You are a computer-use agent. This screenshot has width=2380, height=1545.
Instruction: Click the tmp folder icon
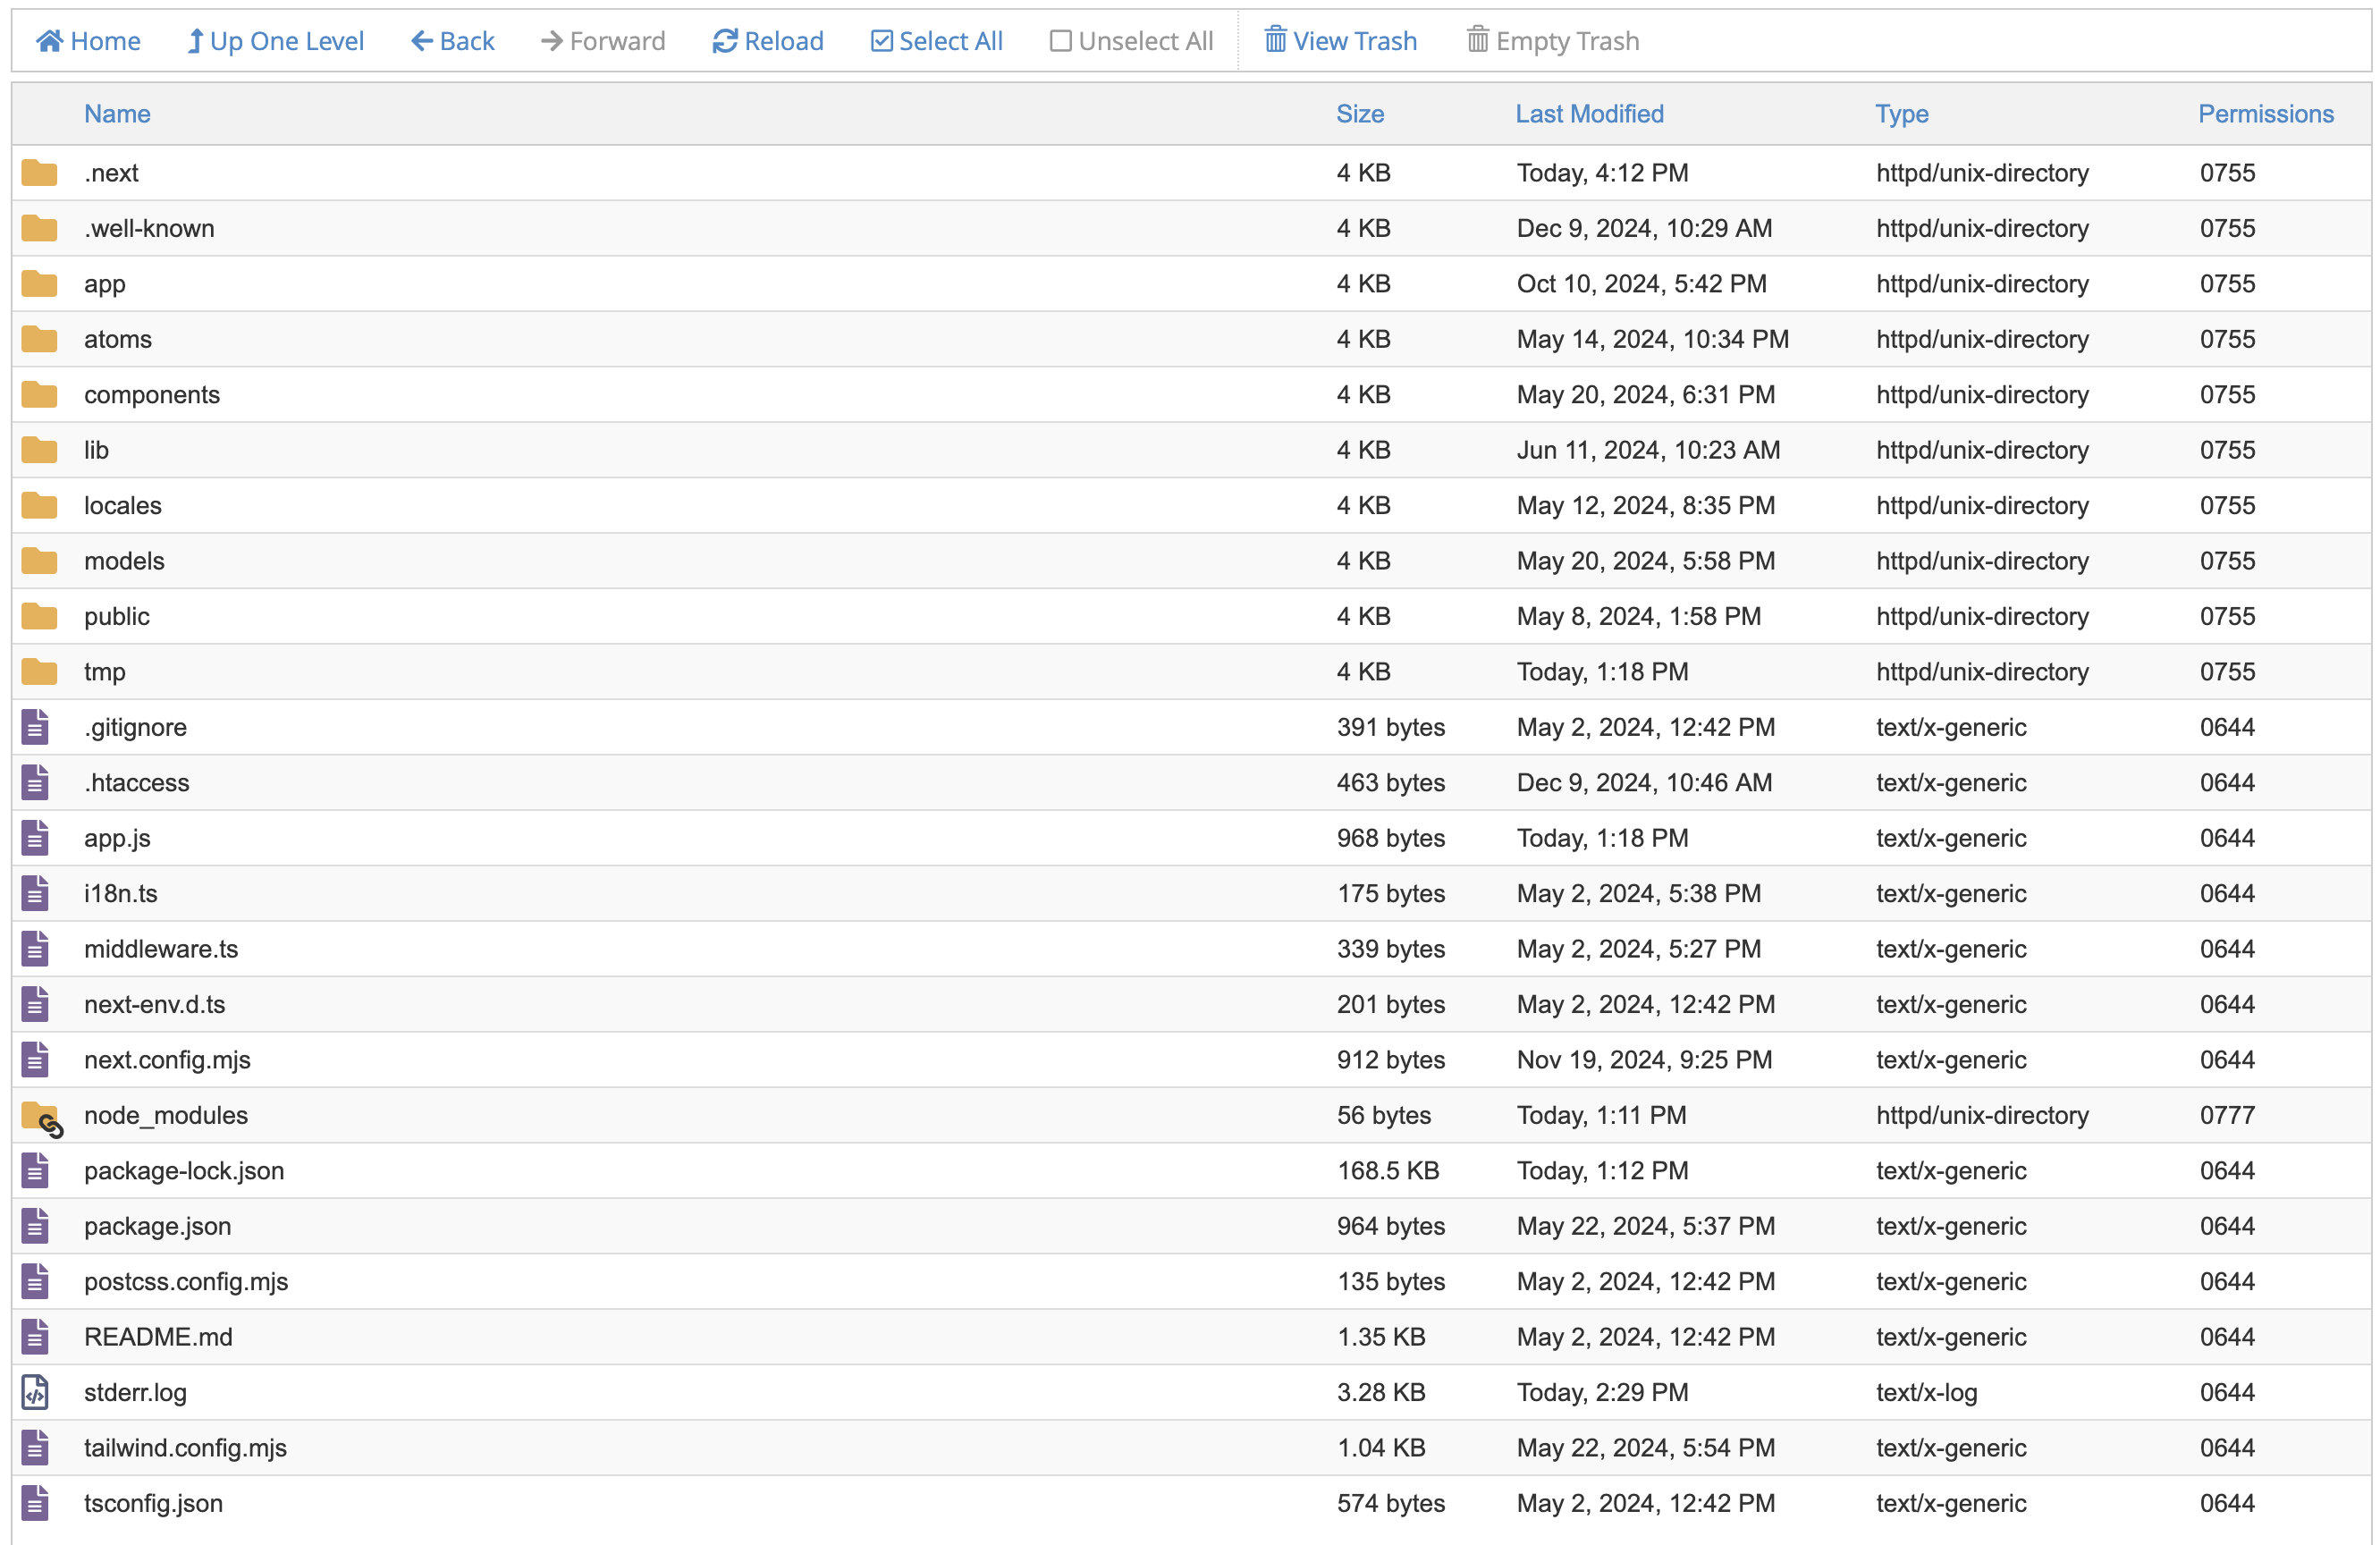click(39, 672)
